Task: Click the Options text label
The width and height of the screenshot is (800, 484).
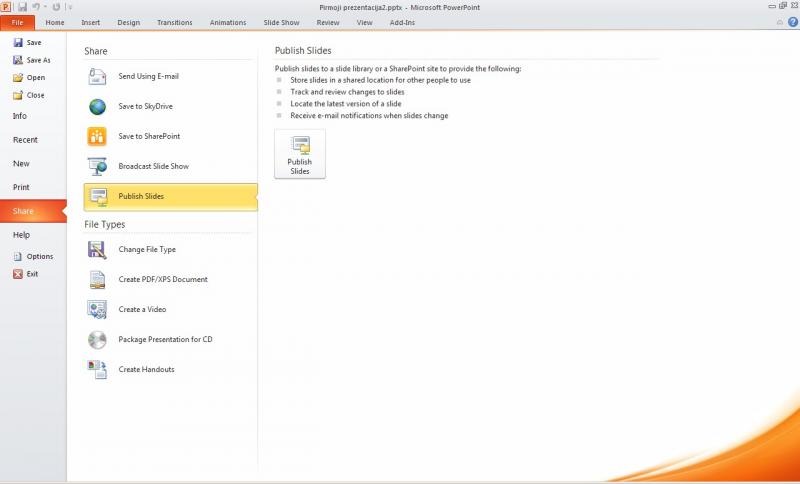Action: pyautogui.click(x=40, y=257)
